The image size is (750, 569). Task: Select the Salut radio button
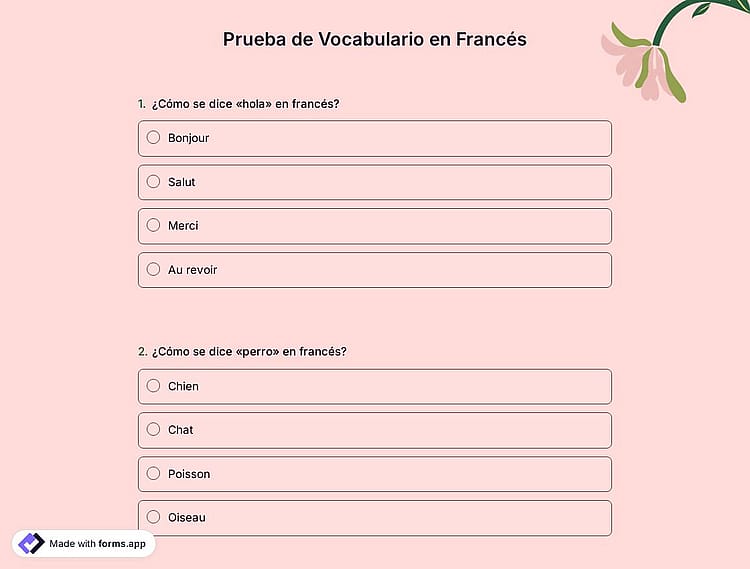(153, 182)
